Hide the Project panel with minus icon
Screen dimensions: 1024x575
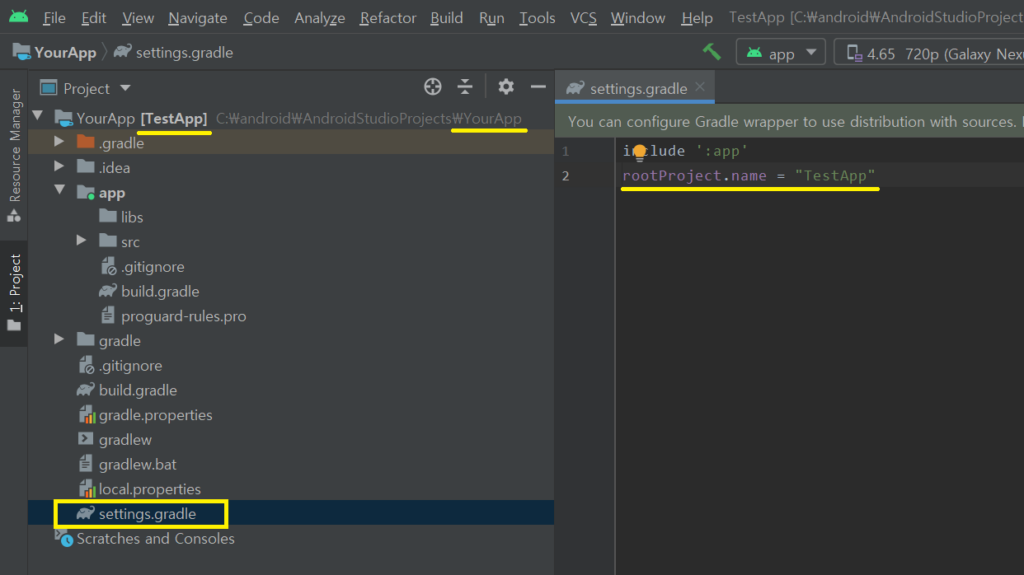tap(538, 88)
